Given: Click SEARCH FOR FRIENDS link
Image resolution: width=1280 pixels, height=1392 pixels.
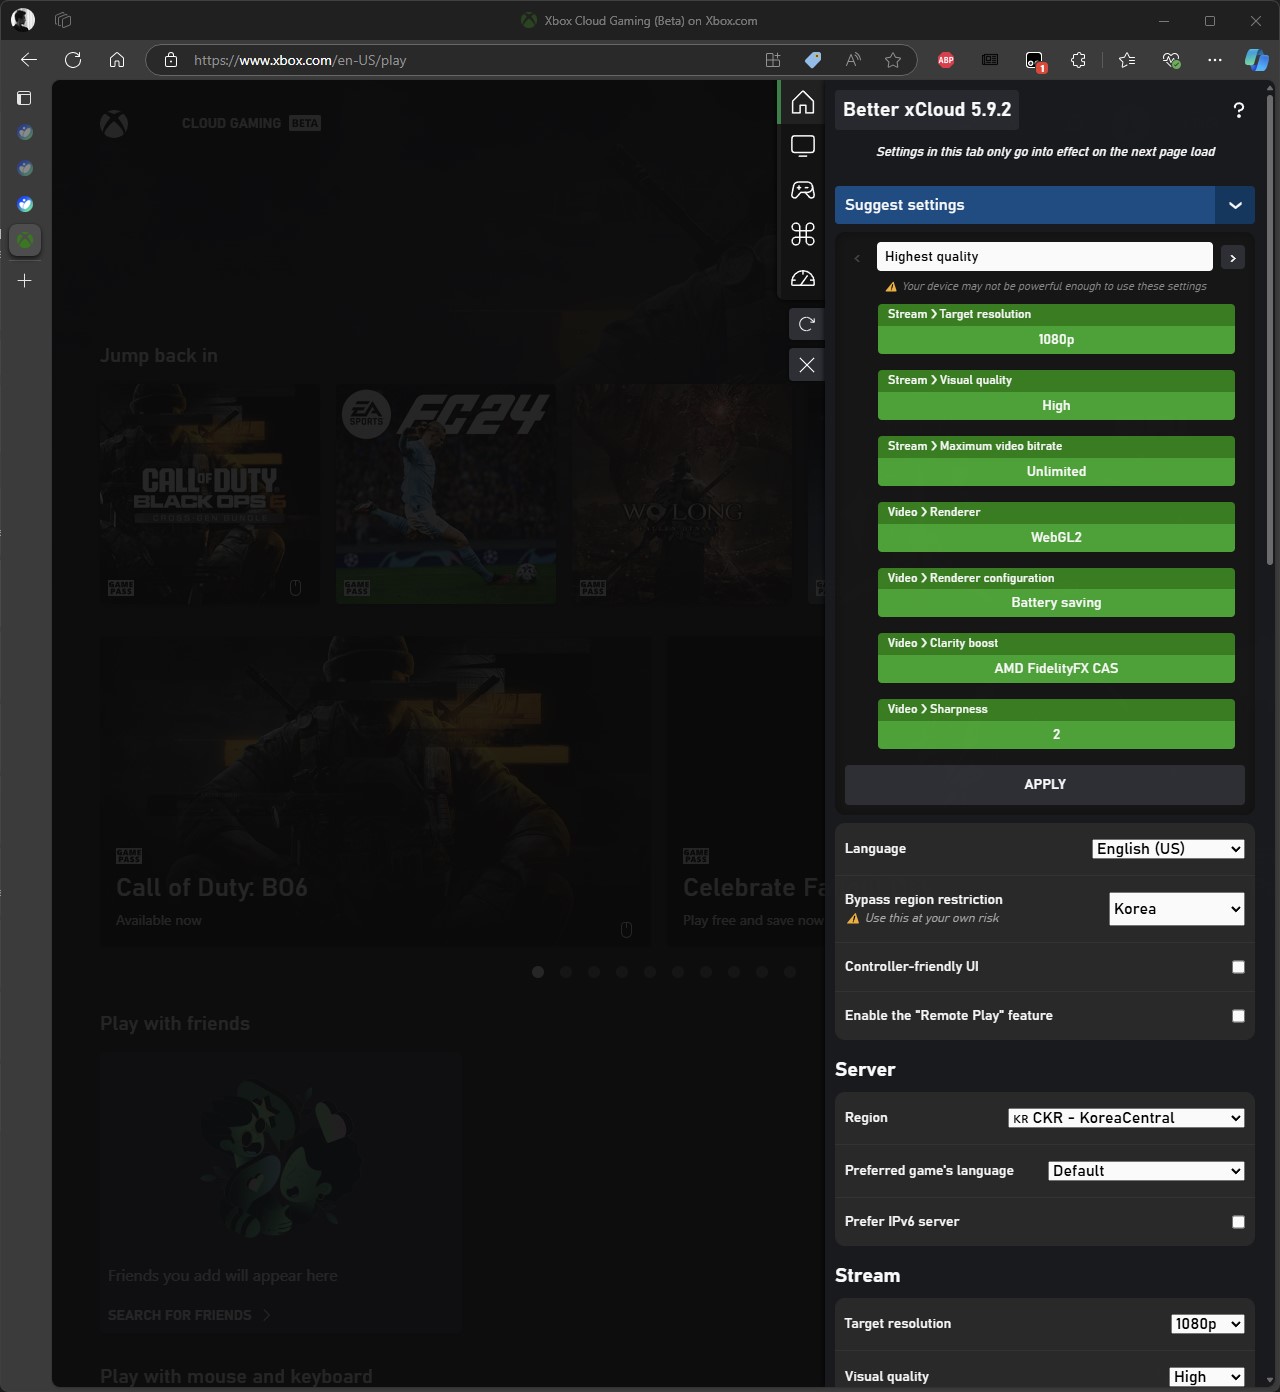Looking at the screenshot, I should pyautogui.click(x=189, y=1315).
